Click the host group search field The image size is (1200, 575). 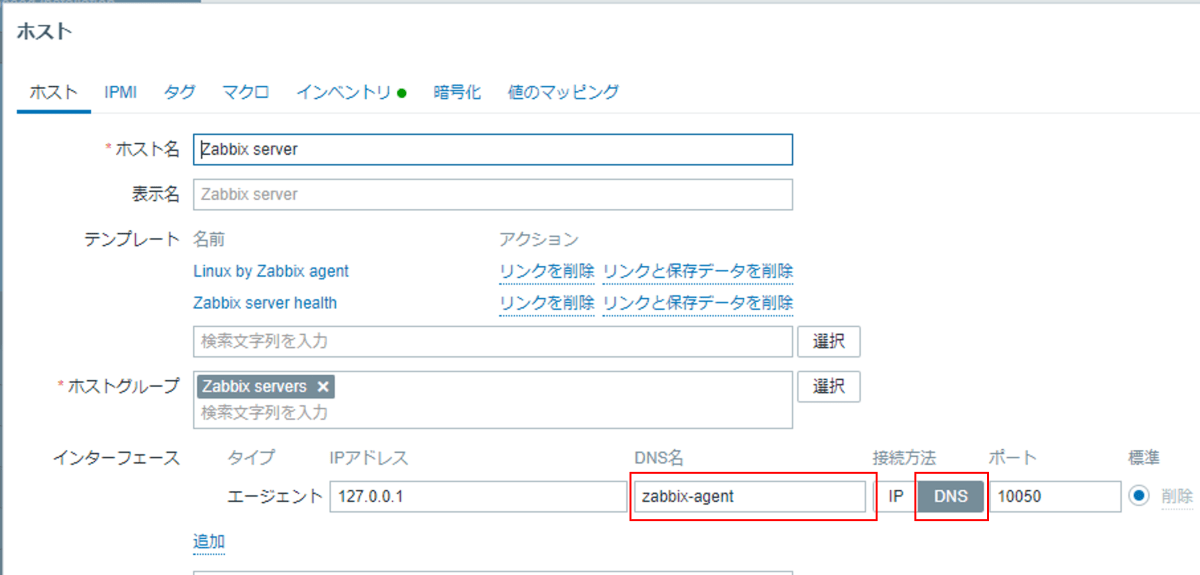point(493,411)
